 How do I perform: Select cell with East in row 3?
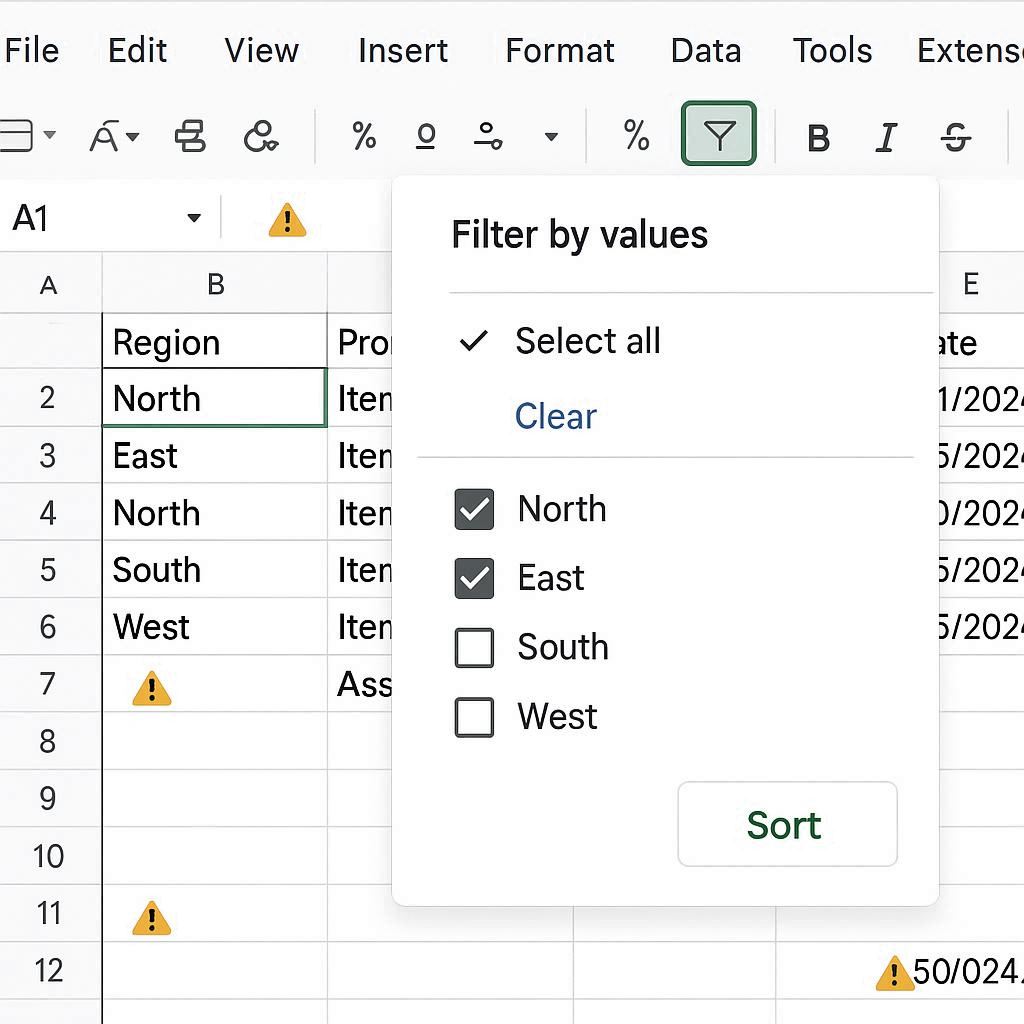[x=215, y=455]
